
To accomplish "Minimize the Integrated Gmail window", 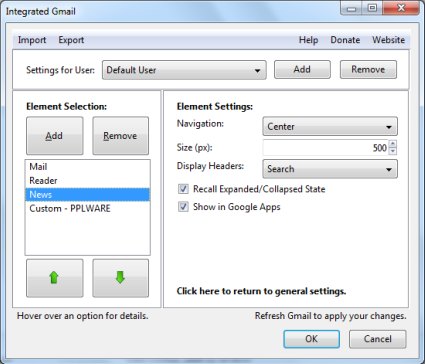I will pyautogui.click(x=351, y=8).
